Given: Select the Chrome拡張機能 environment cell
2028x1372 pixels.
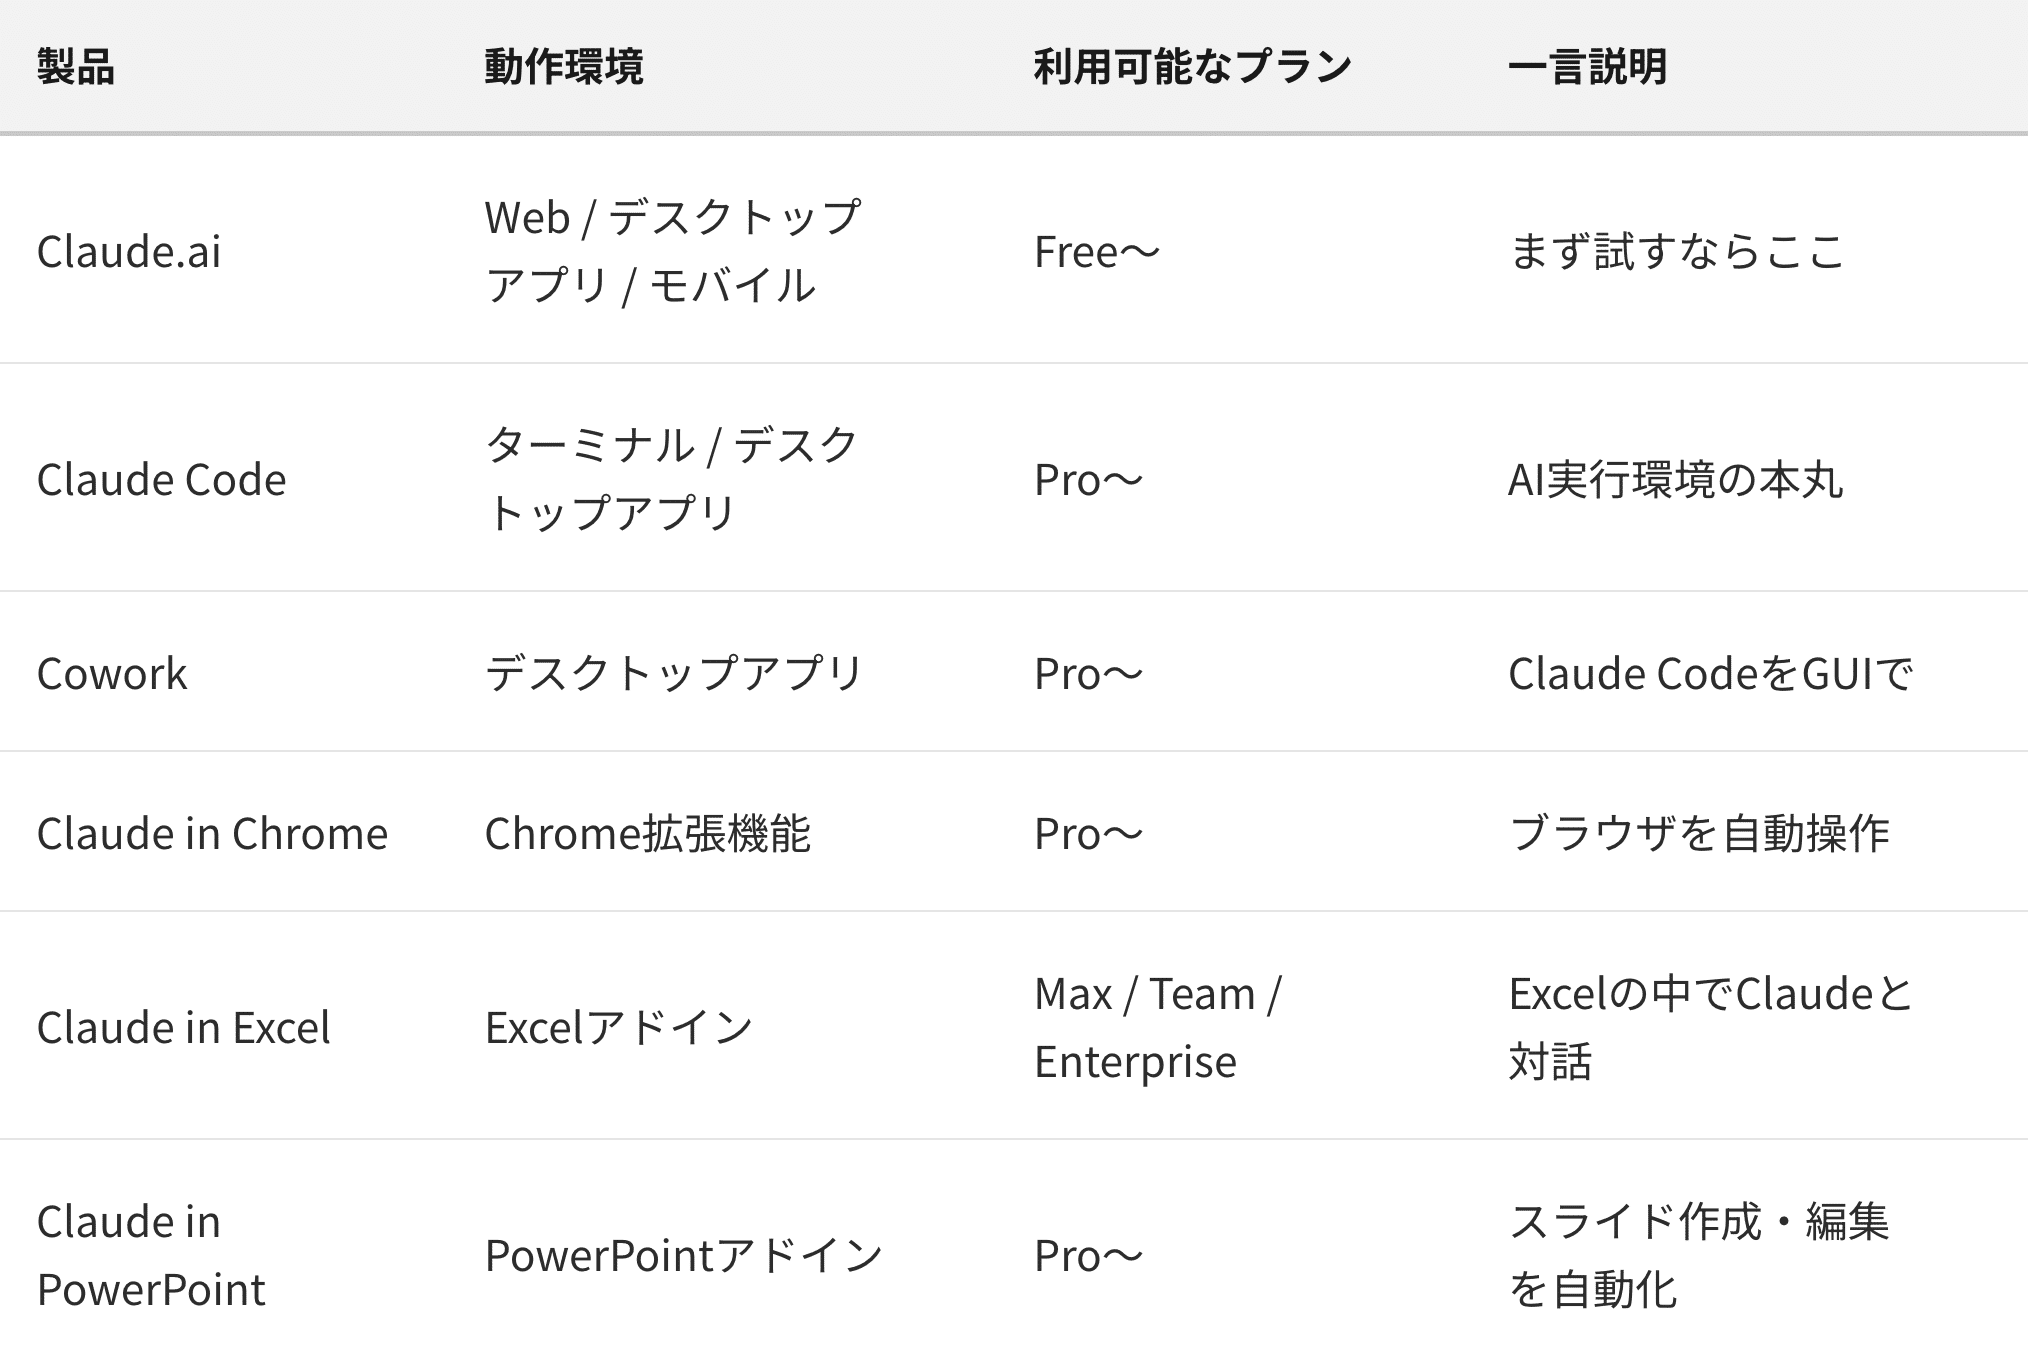Looking at the screenshot, I should tap(647, 833).
